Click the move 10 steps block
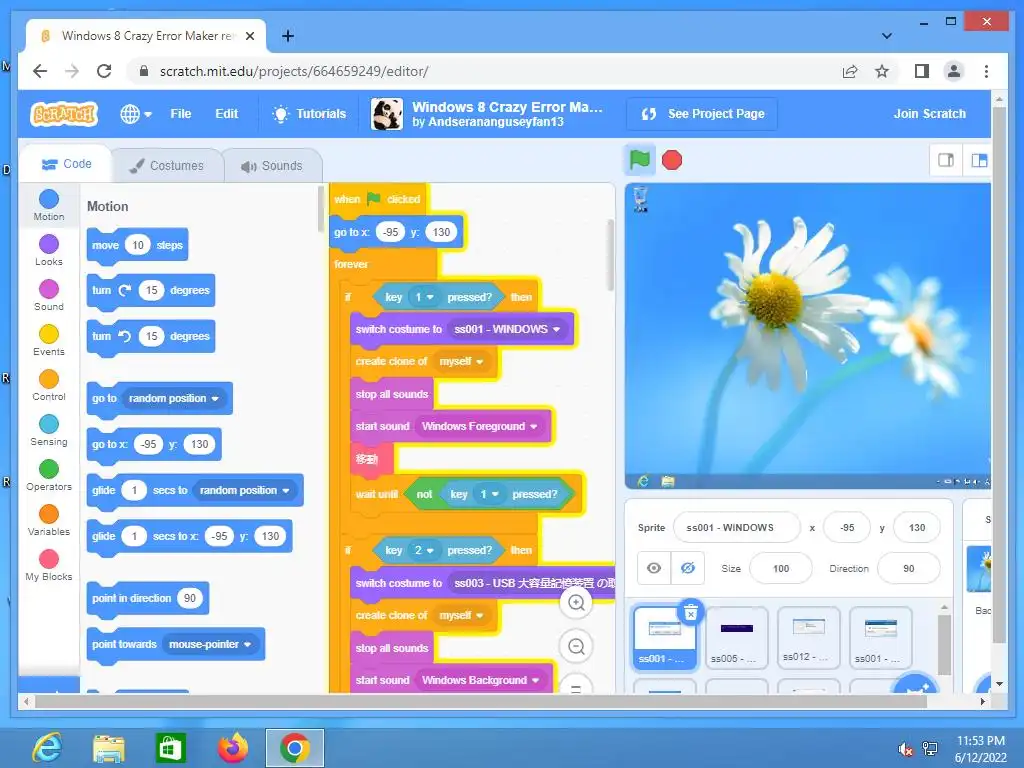This screenshot has width=1024, height=768. tap(137, 246)
